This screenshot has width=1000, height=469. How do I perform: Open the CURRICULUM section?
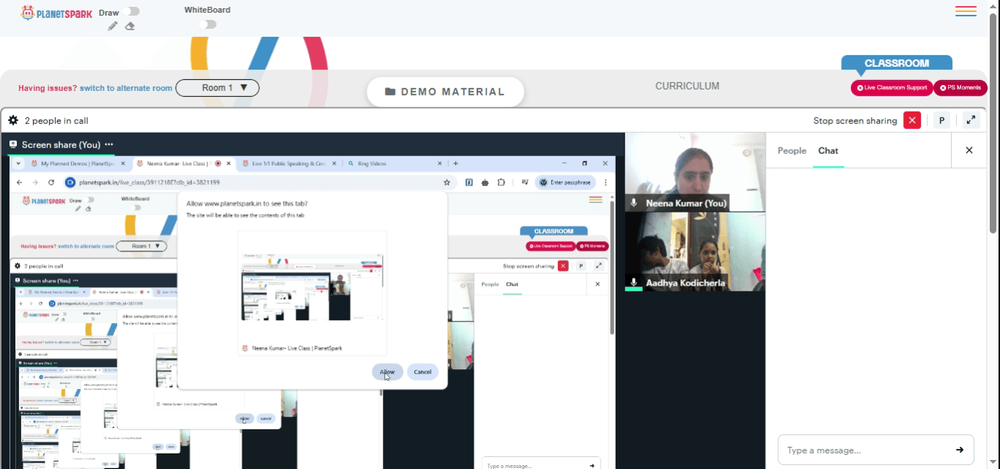click(x=687, y=86)
